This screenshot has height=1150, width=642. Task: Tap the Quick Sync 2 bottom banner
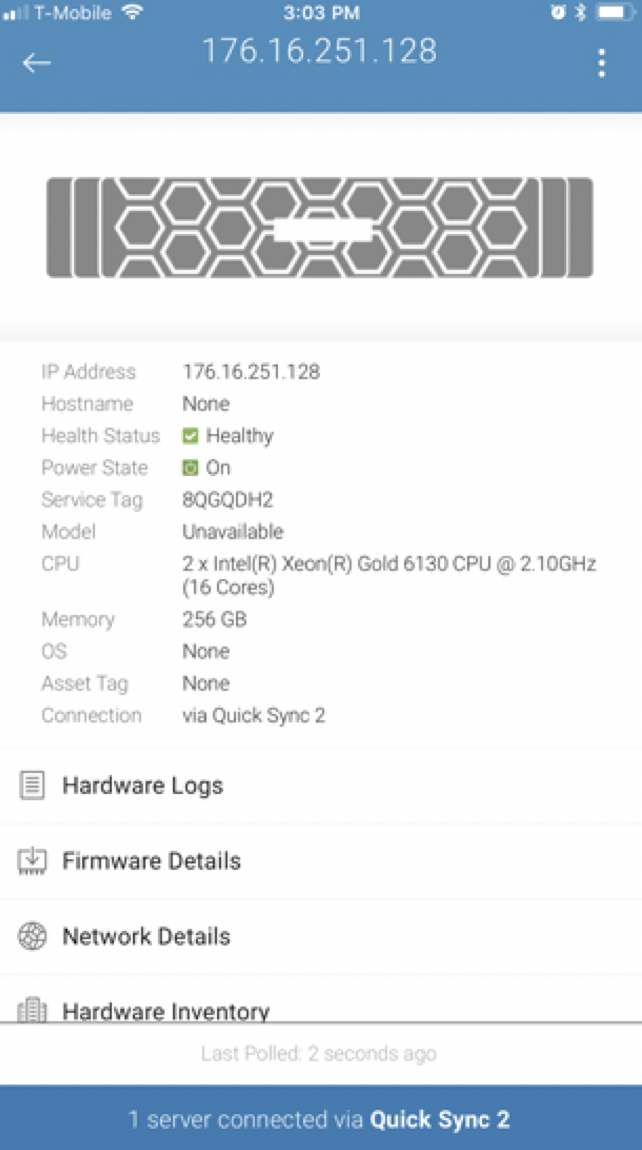pos(321,1118)
